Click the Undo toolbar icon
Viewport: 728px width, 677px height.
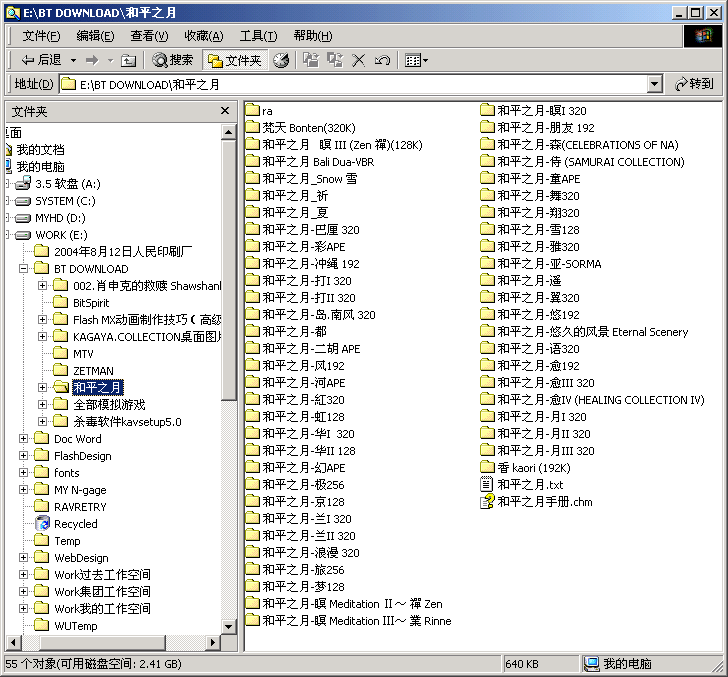tap(382, 60)
